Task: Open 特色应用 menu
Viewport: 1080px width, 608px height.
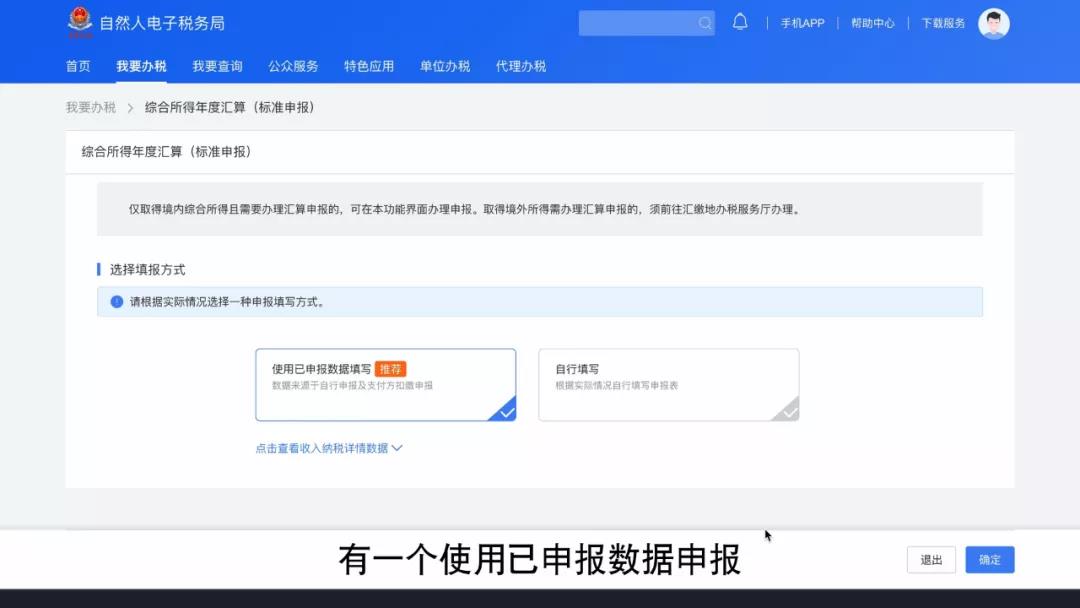Action: coord(369,66)
